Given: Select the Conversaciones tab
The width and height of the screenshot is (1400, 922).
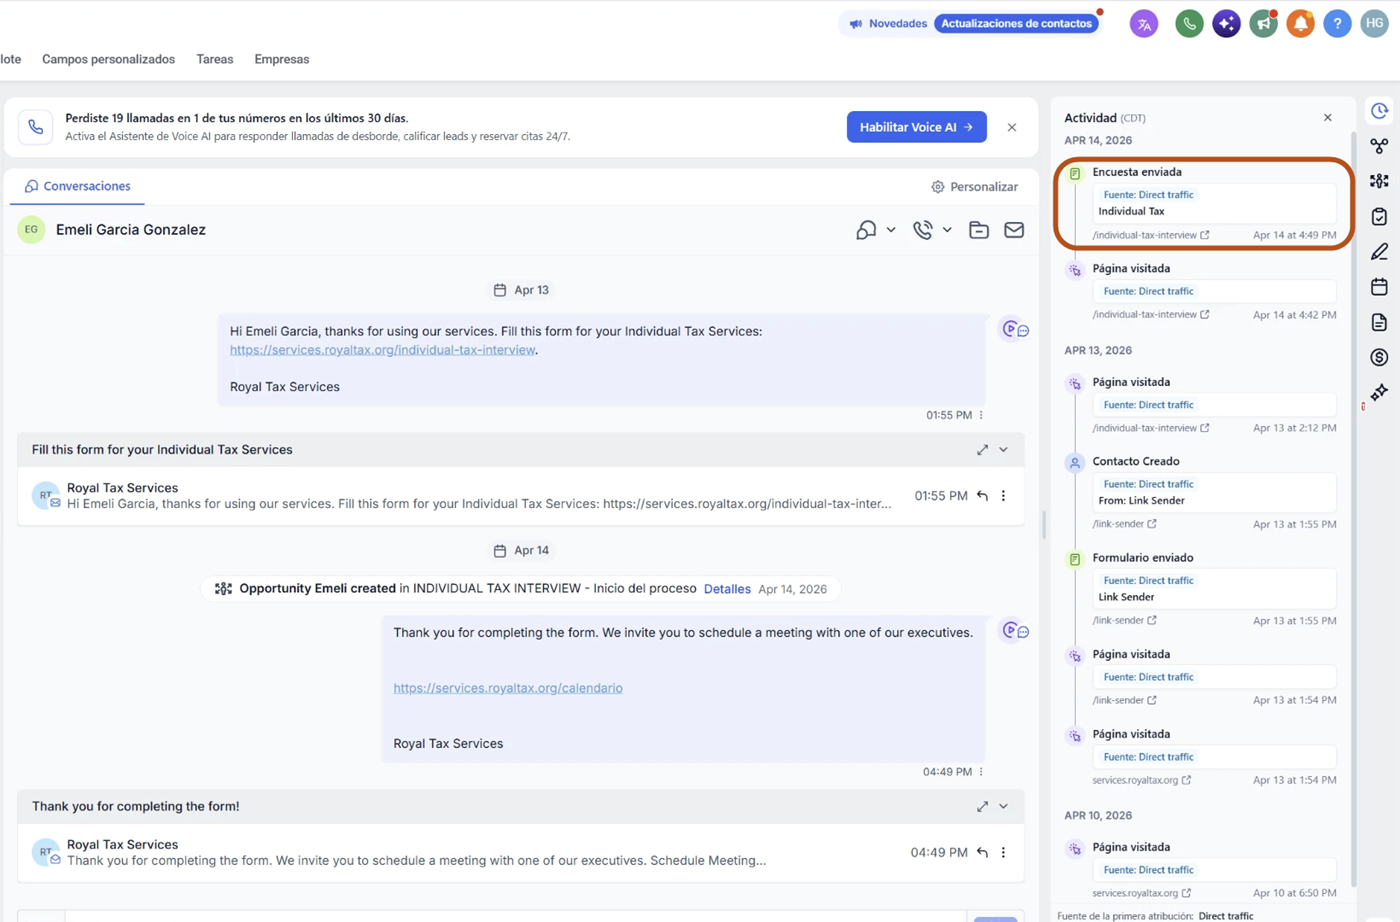Looking at the screenshot, I should 77,186.
